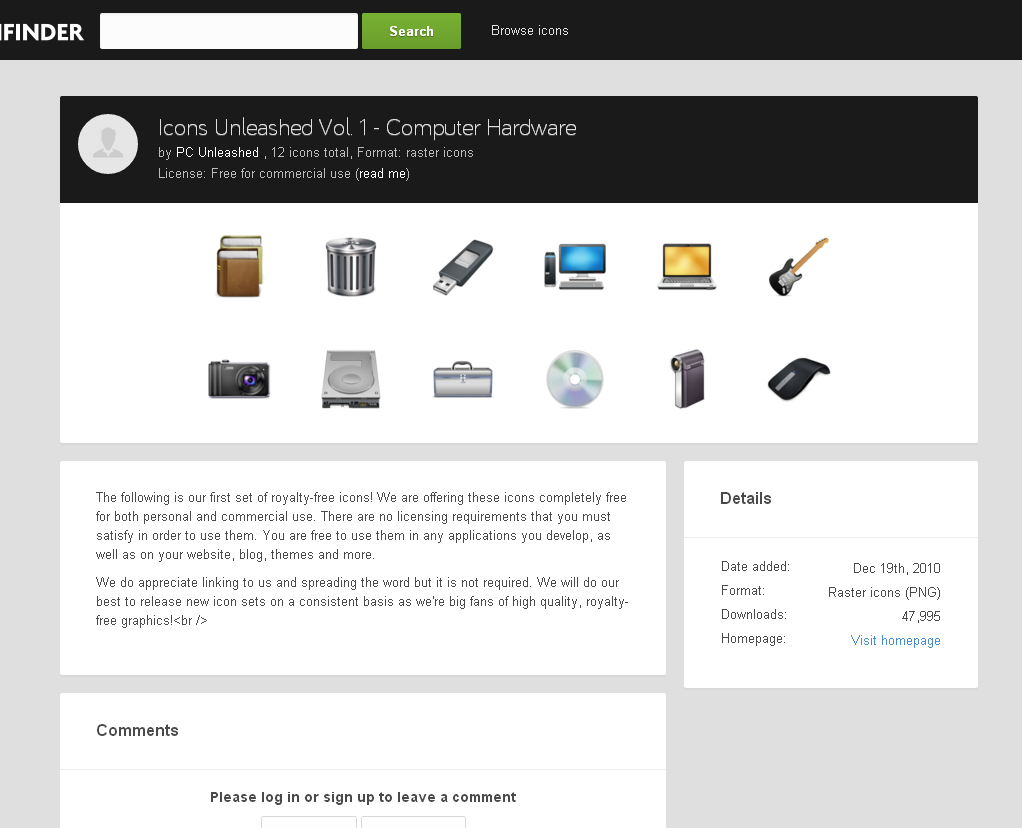Follow the Visit homepage link
1022x828 pixels.
895,641
